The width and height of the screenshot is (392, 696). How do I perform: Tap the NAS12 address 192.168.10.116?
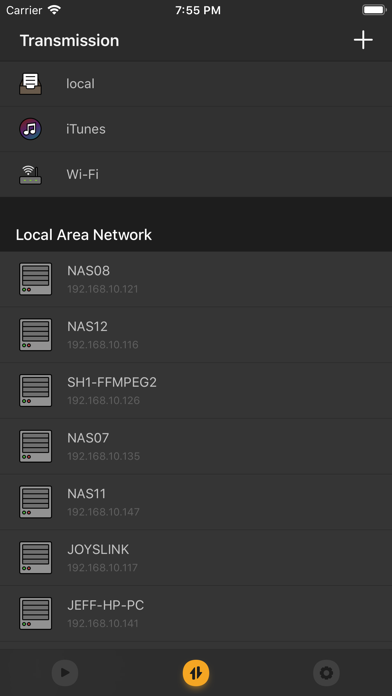coord(103,344)
